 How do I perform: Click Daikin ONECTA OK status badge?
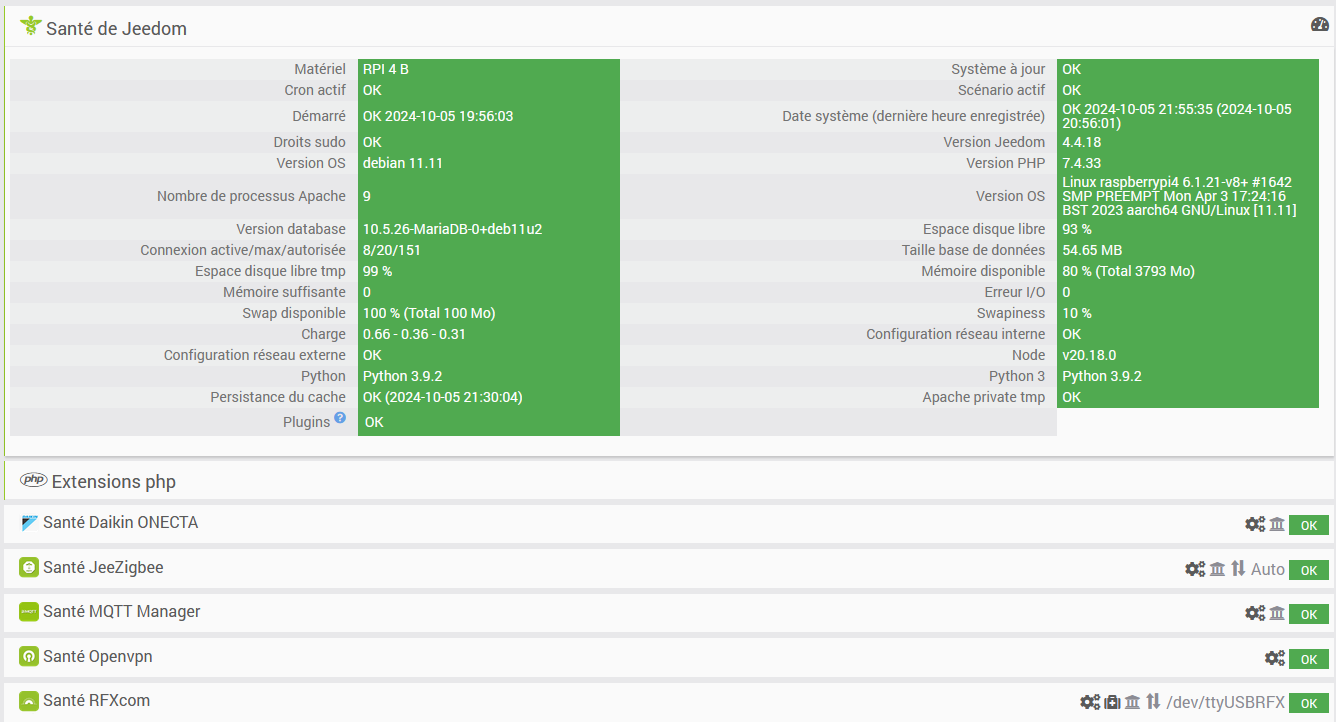tap(1309, 526)
